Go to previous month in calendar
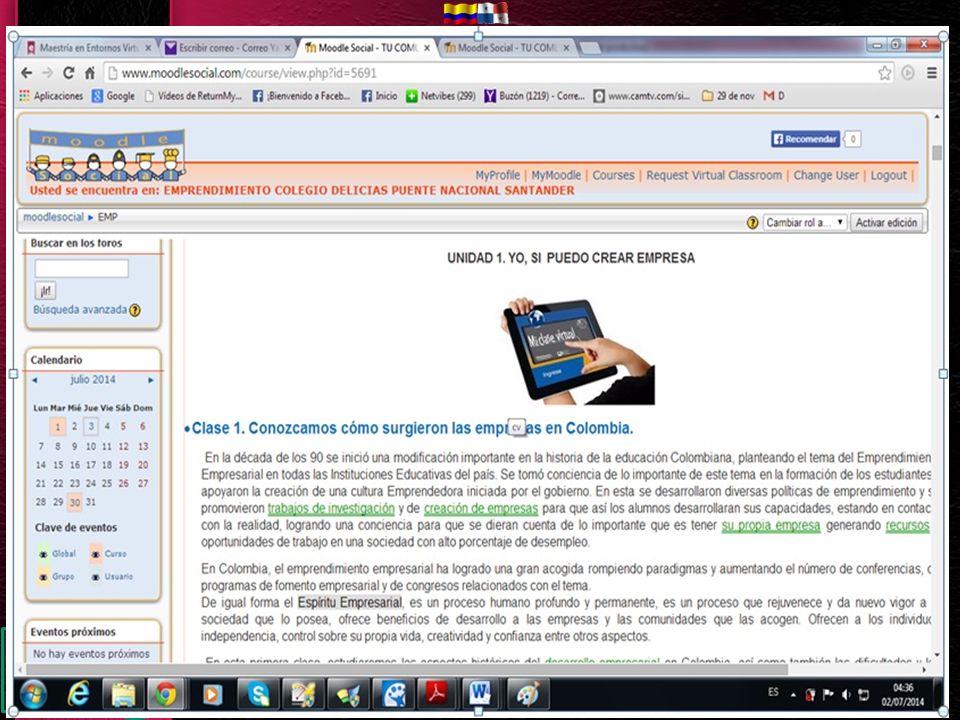960x720 pixels. click(34, 380)
